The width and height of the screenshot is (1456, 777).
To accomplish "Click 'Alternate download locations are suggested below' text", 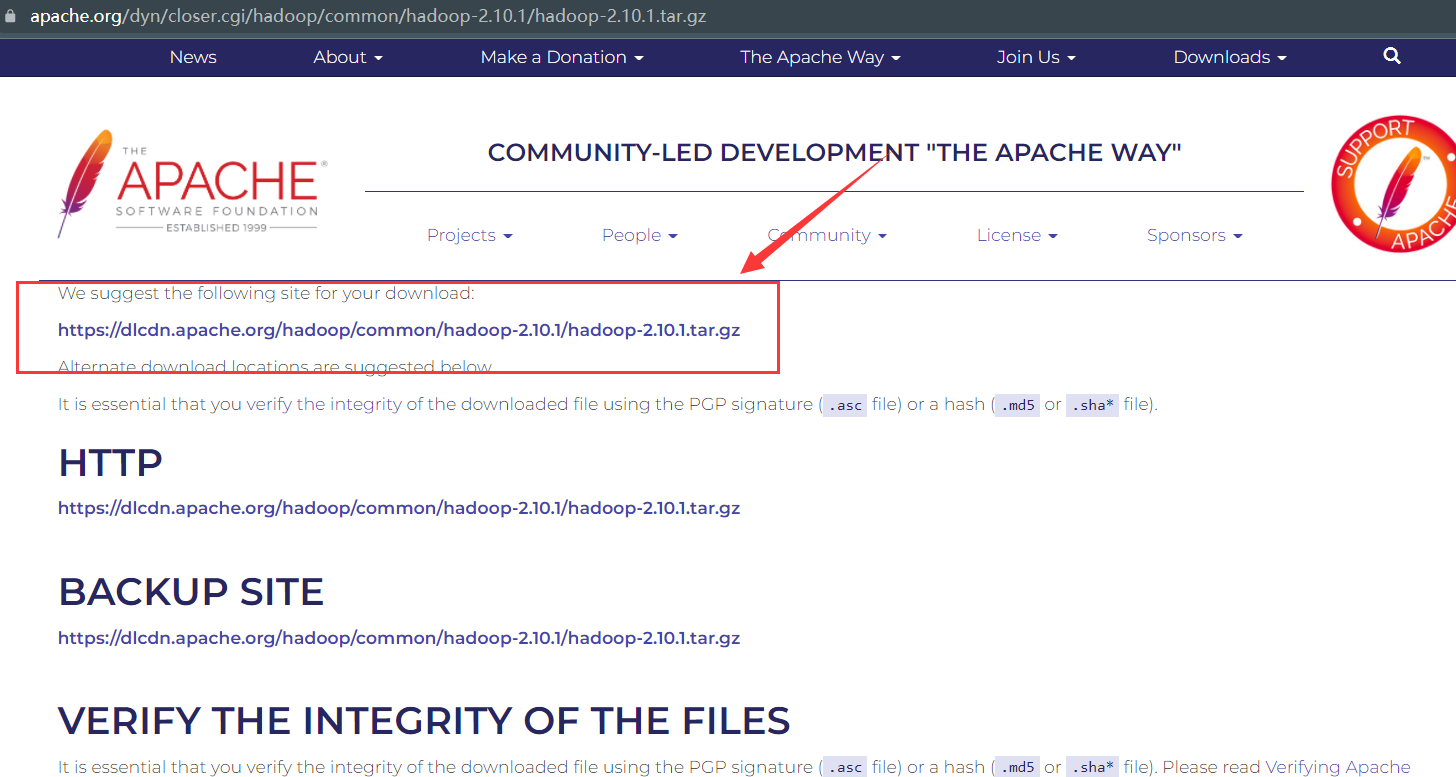I will coord(276,367).
